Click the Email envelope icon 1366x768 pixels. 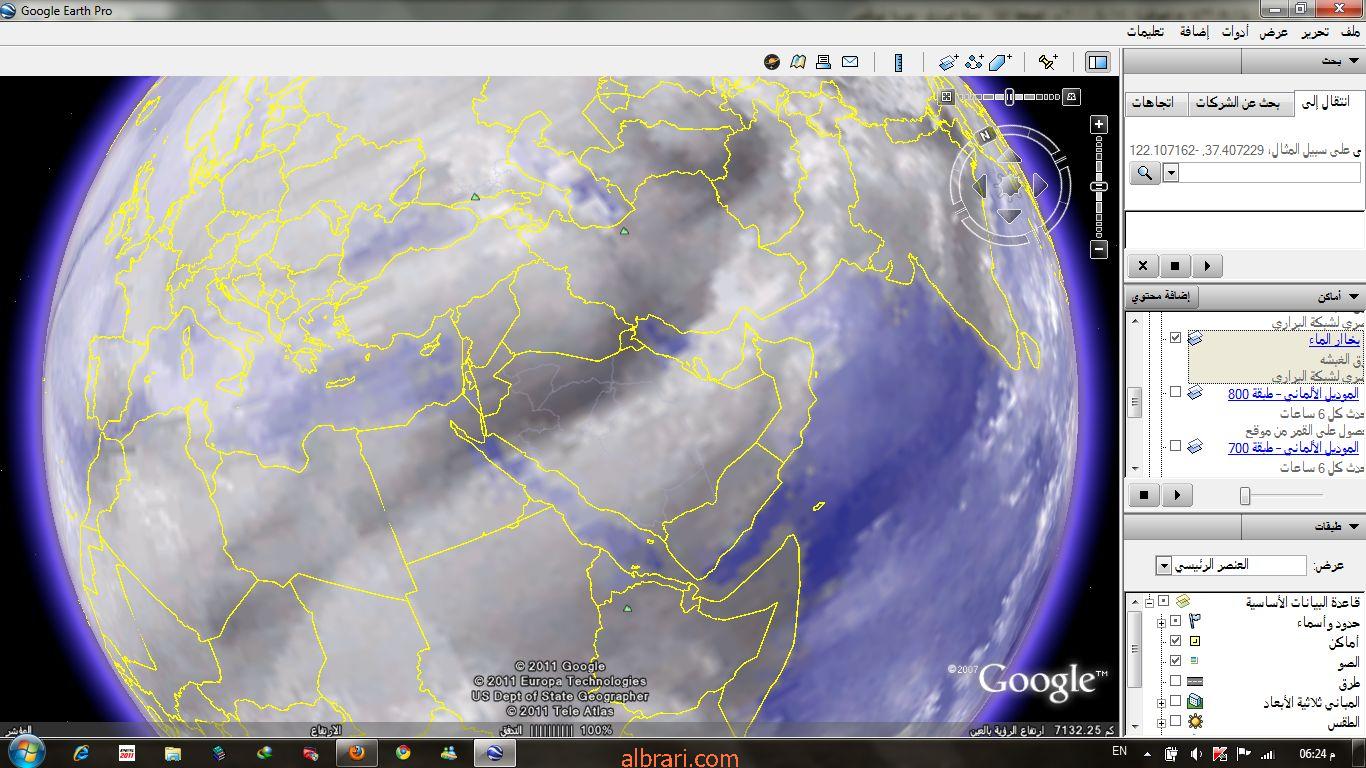click(x=850, y=62)
